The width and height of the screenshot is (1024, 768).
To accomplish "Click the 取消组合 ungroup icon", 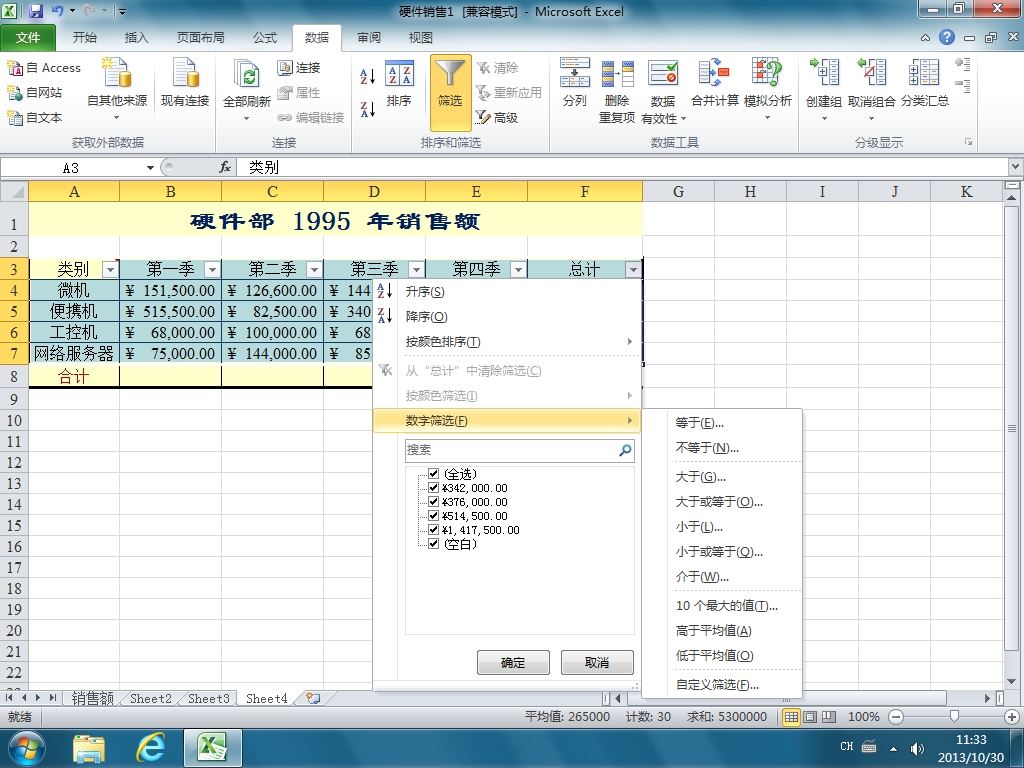I will [871, 72].
